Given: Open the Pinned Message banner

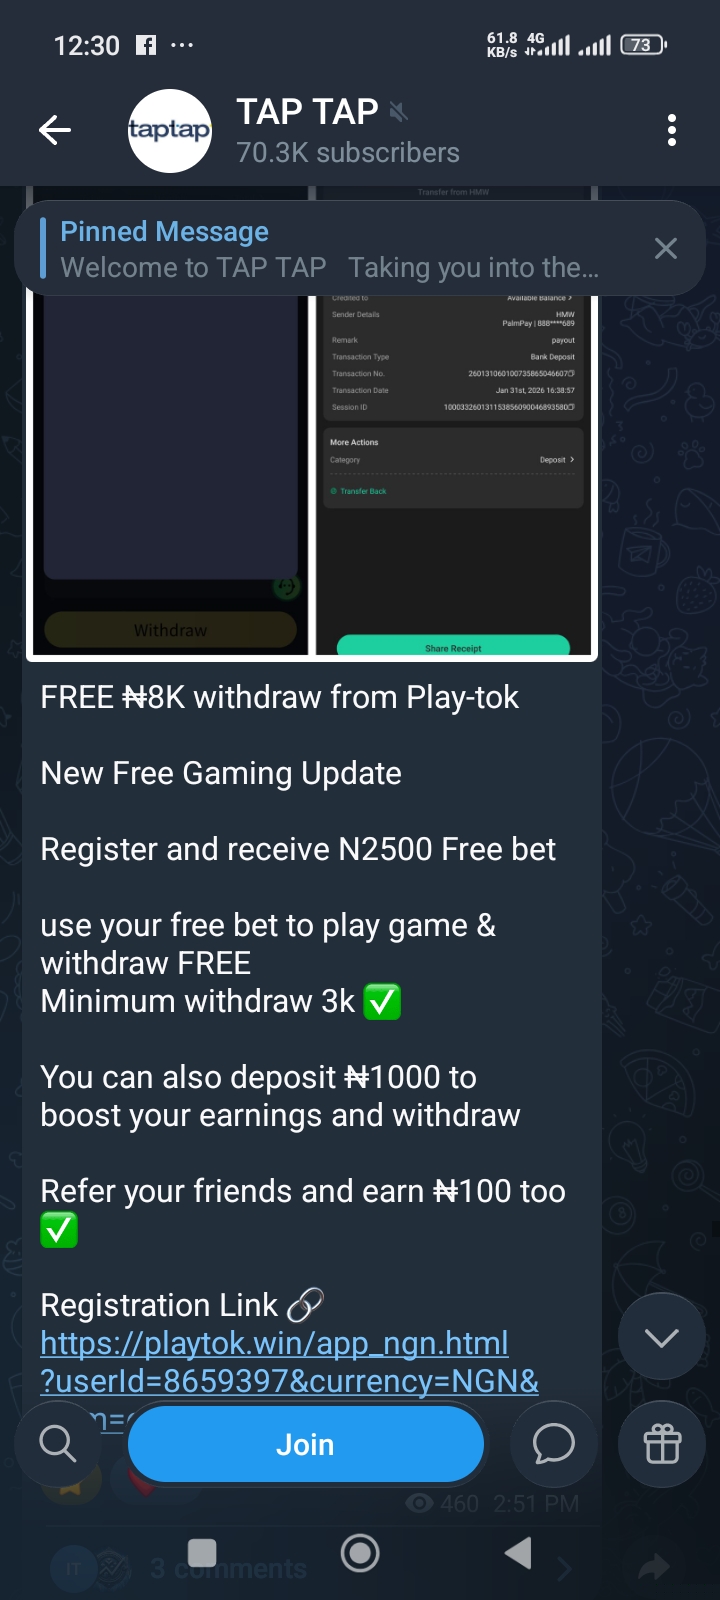Looking at the screenshot, I should point(330,249).
